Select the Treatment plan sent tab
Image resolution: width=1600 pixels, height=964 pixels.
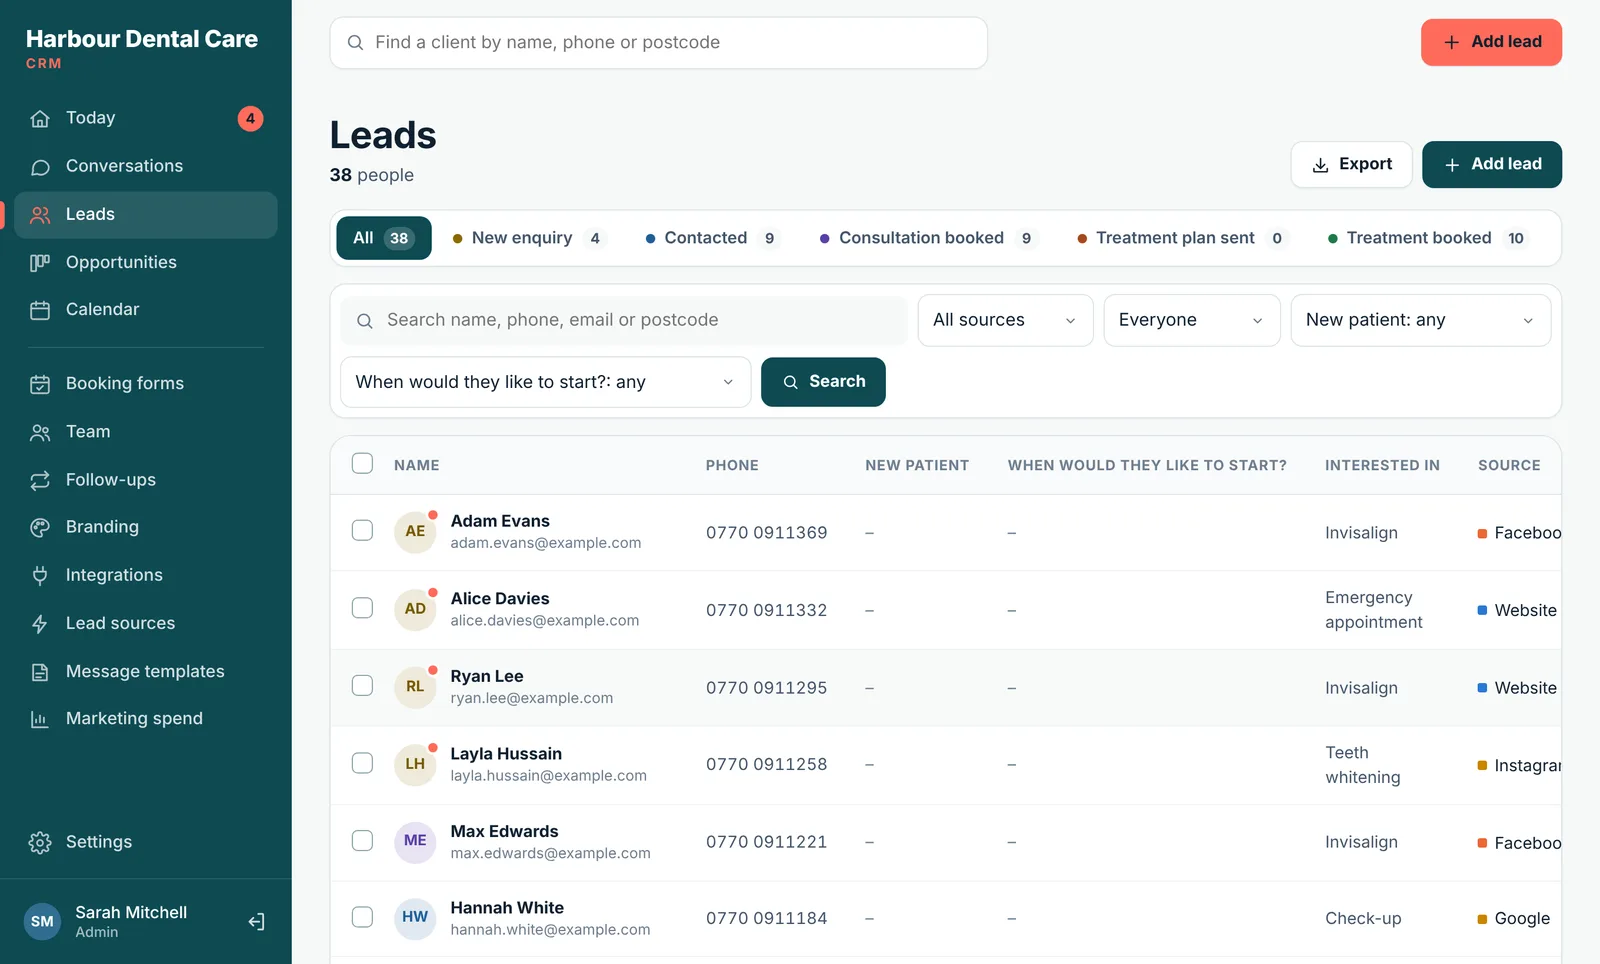[x=1181, y=238]
